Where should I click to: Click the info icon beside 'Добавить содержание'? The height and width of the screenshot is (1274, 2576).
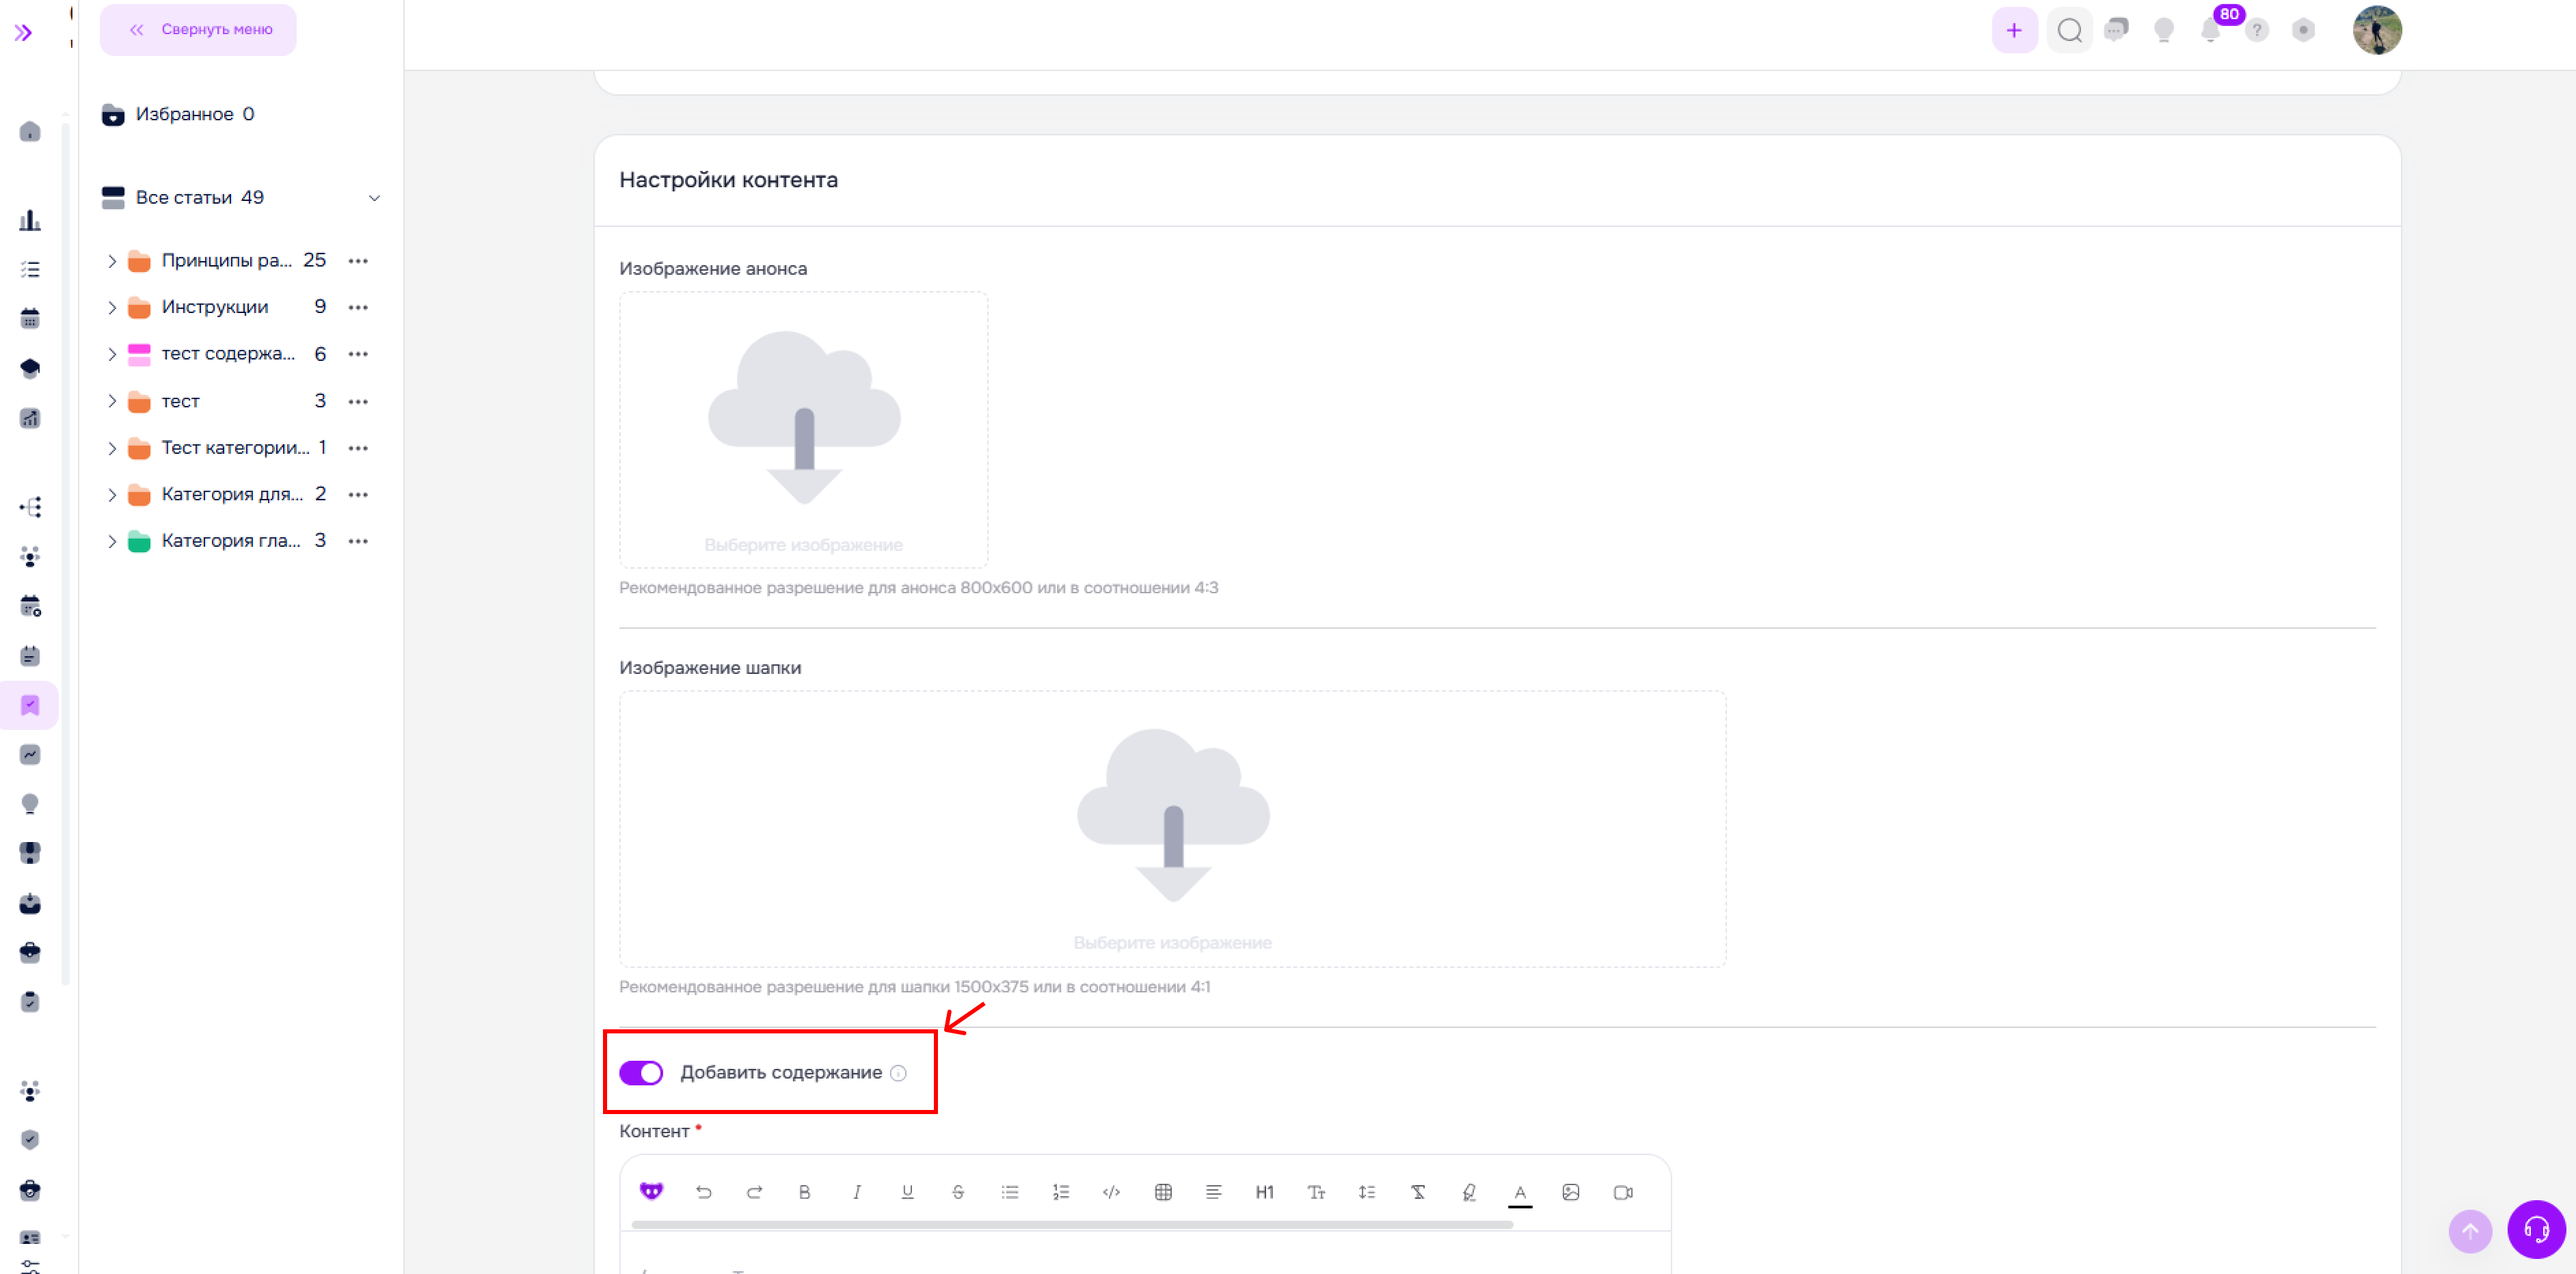pyautogui.click(x=898, y=1073)
